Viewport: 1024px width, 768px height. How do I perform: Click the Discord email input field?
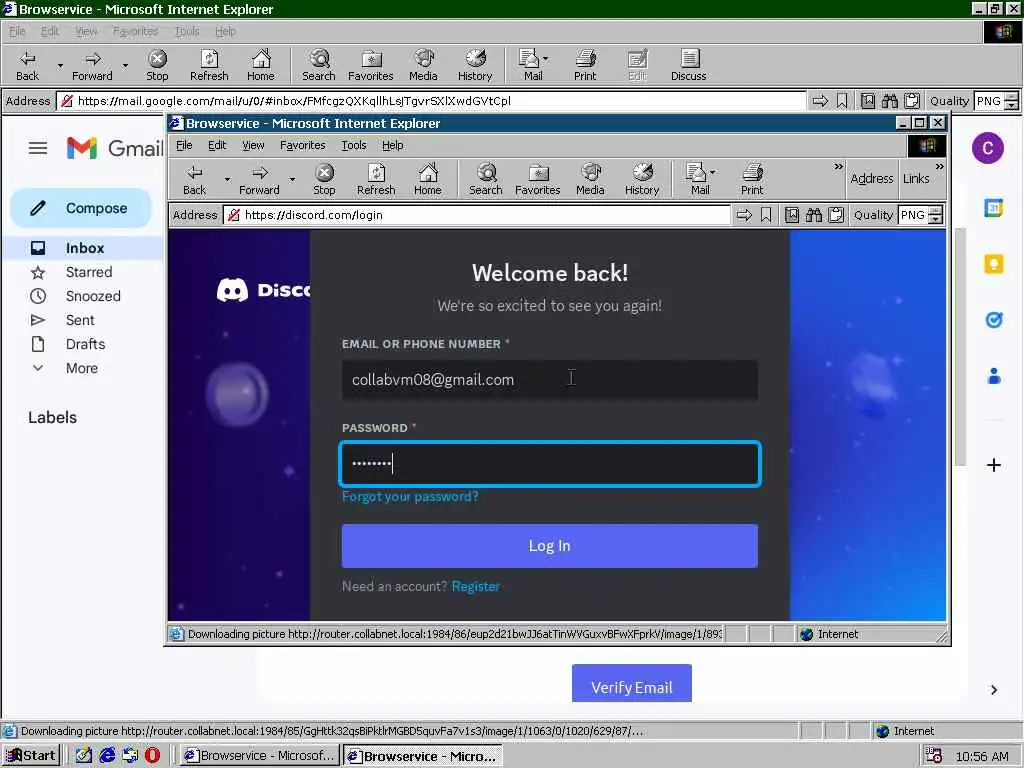(x=549, y=379)
